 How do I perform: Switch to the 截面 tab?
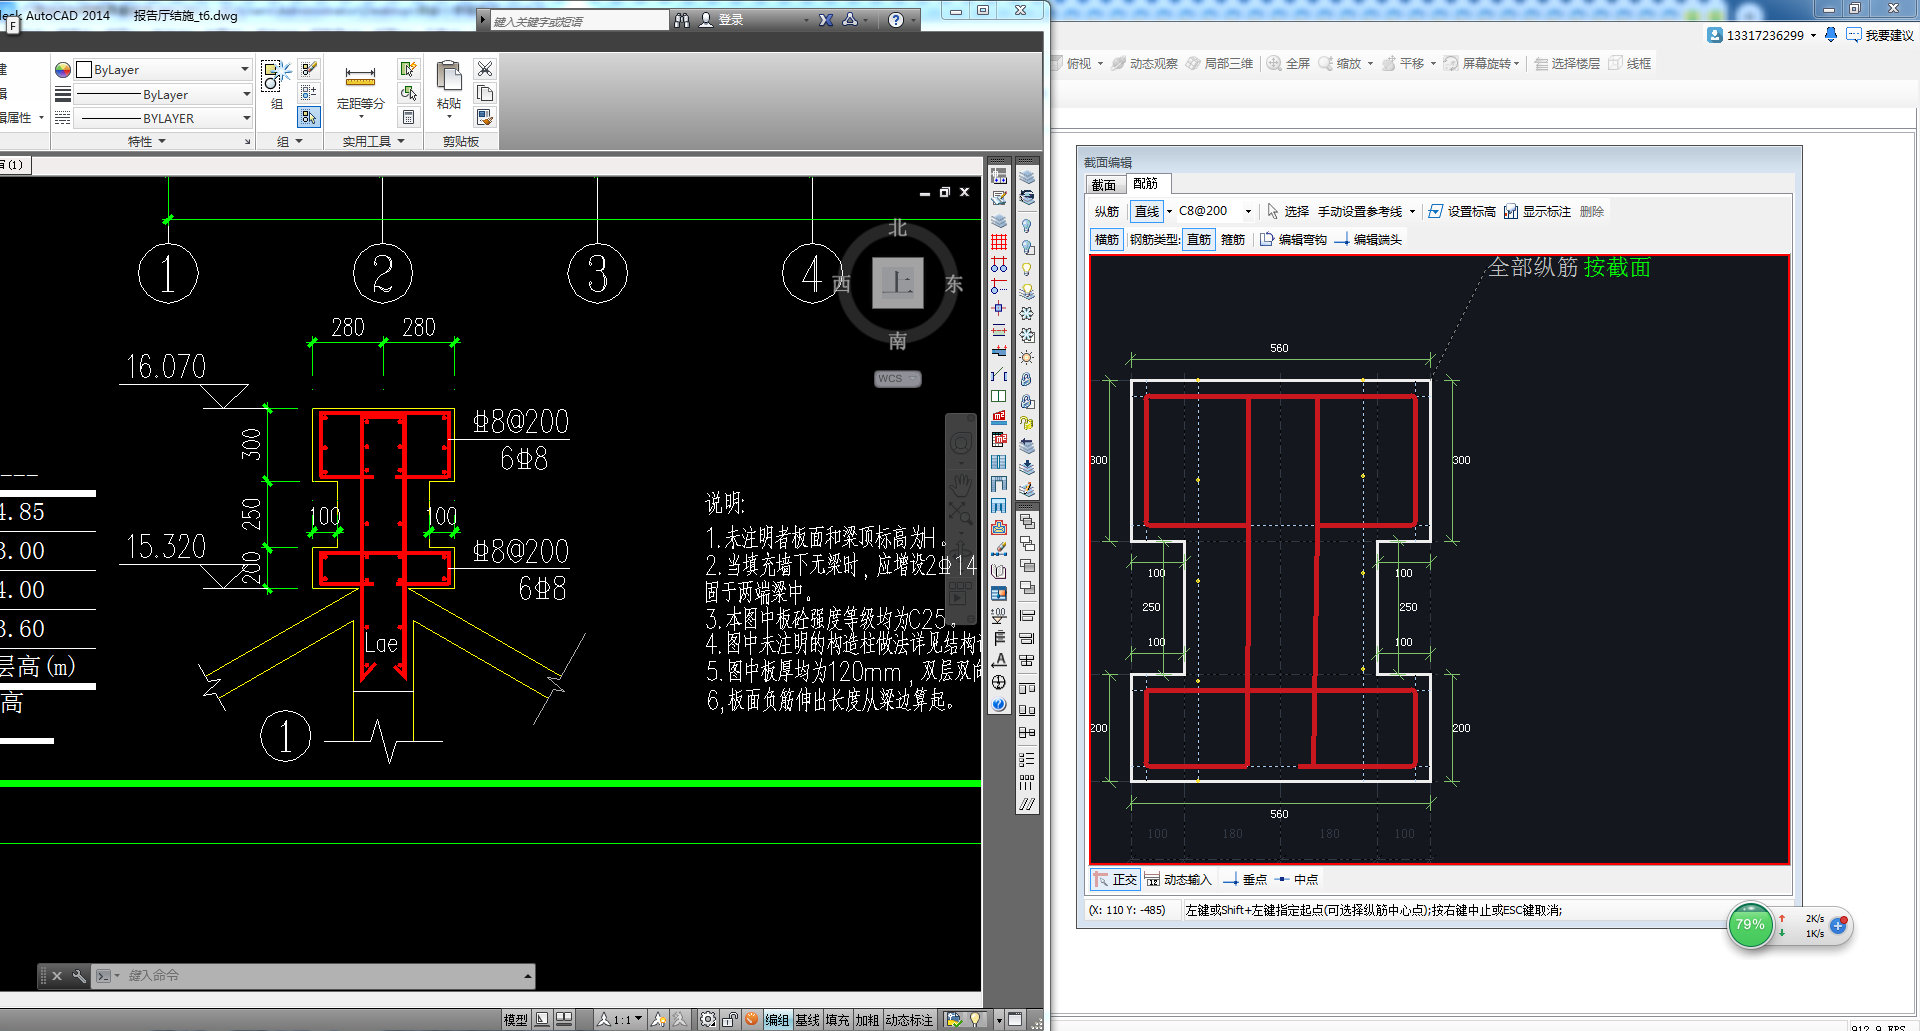click(x=1104, y=185)
